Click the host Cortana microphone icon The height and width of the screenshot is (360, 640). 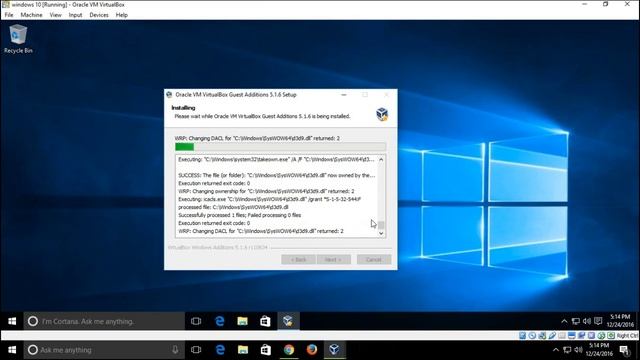tap(175, 350)
